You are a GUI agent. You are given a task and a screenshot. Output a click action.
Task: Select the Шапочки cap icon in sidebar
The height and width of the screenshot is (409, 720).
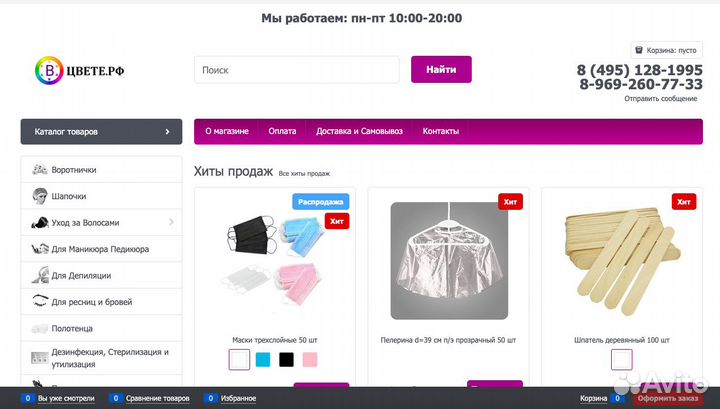40,196
